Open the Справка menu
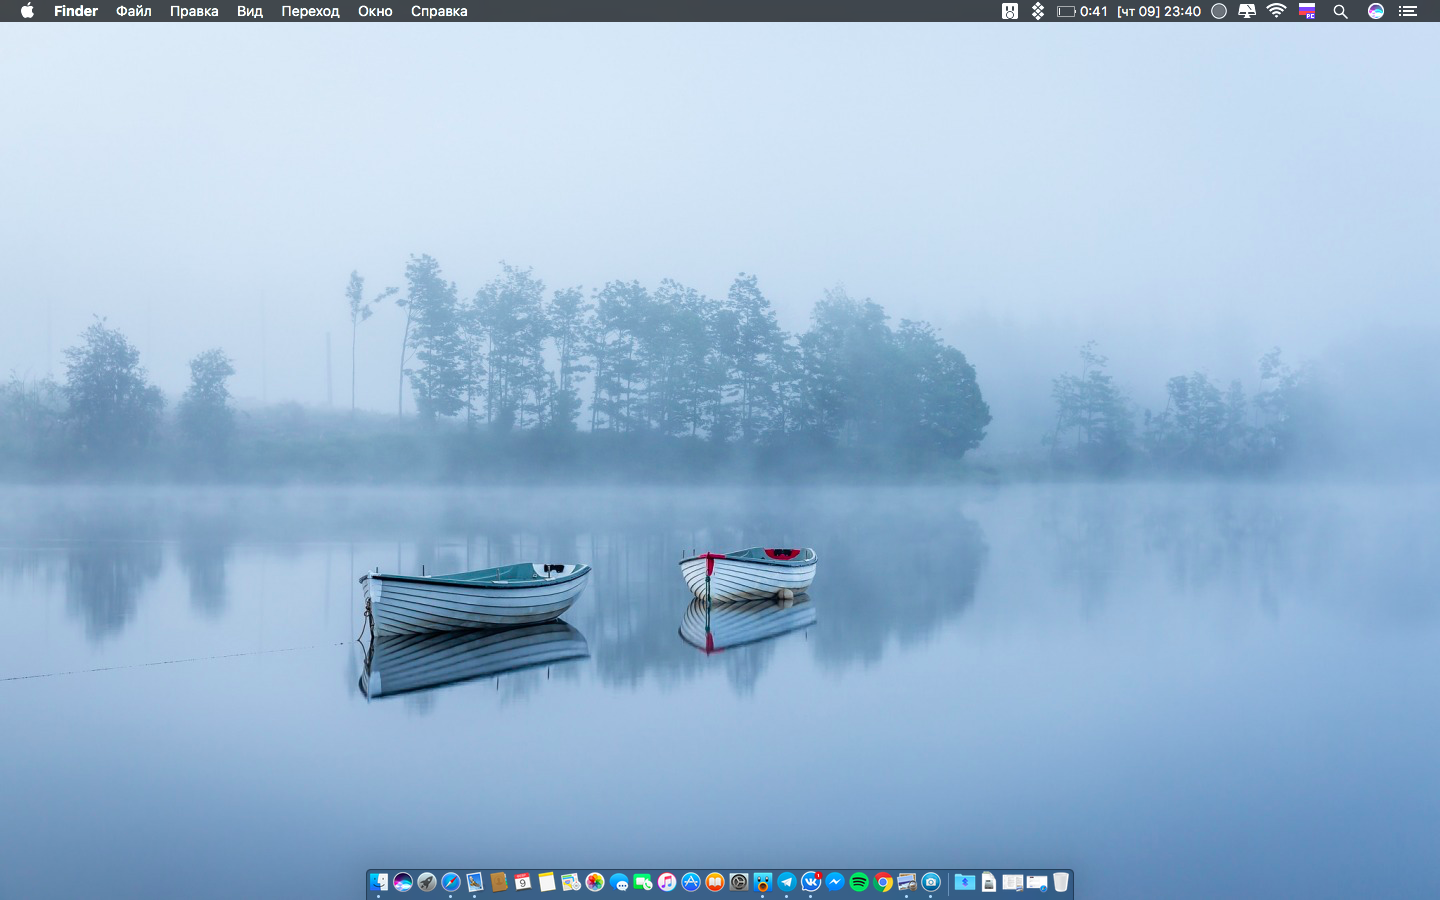1440x900 pixels. pos(439,11)
